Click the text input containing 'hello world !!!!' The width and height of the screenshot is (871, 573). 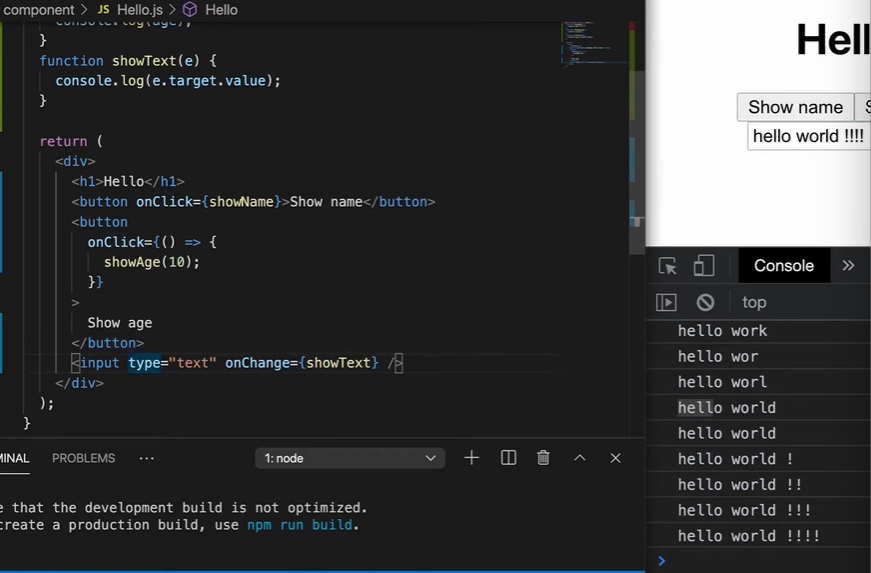pos(809,136)
